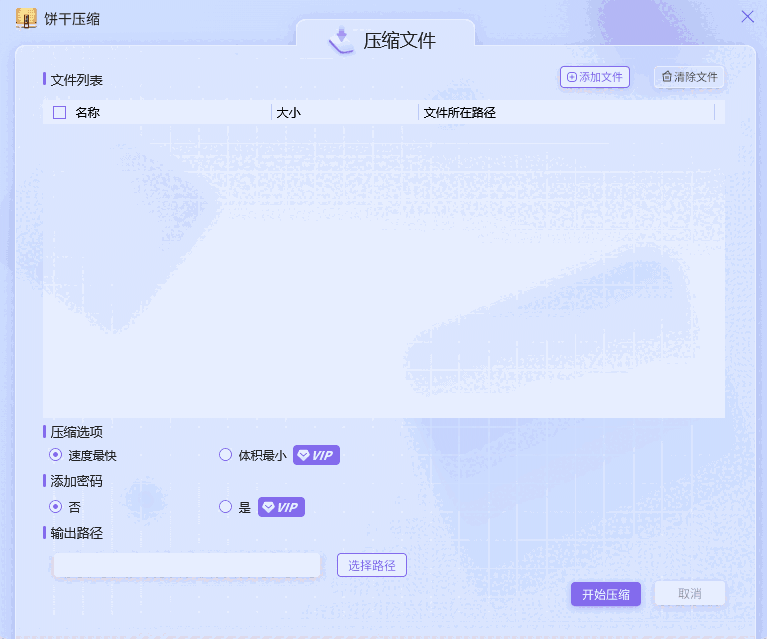Image resolution: width=767 pixels, height=639 pixels.
Task: Start compression with 开始压缩
Action: point(606,594)
